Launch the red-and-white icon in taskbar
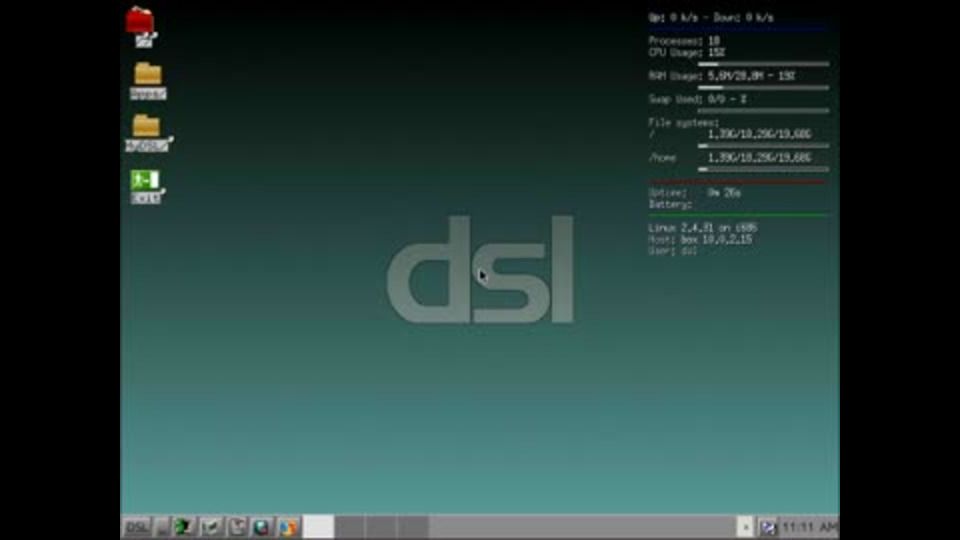The height and width of the screenshot is (540, 960). [x=238, y=527]
